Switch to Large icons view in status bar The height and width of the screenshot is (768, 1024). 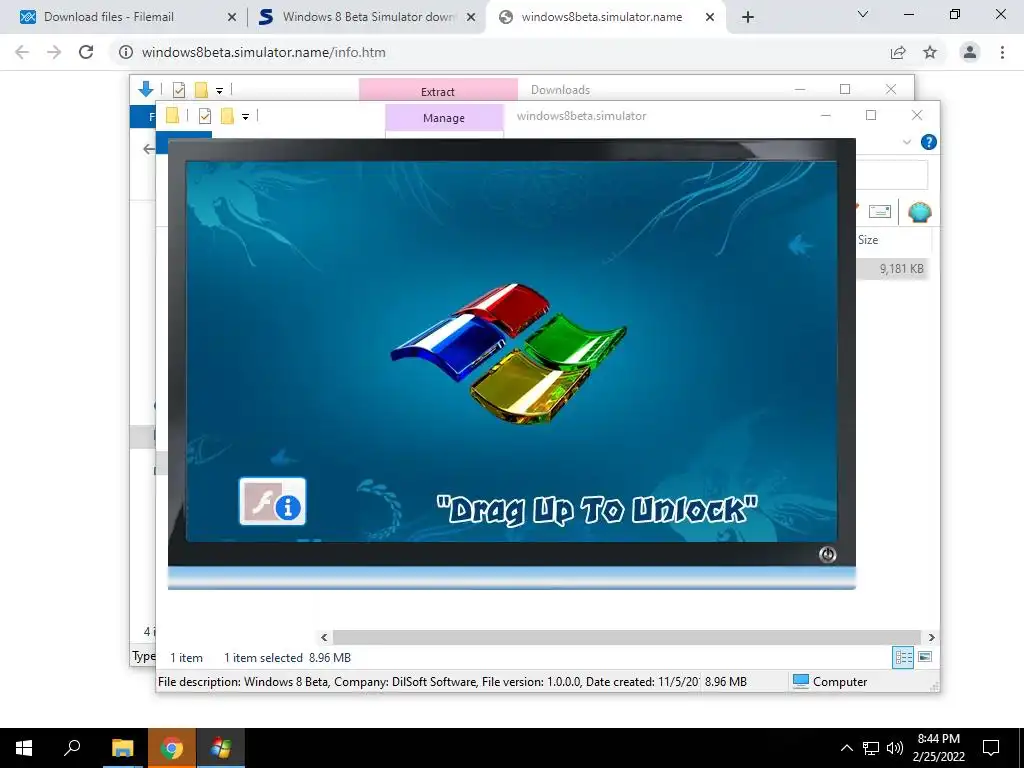pyautogui.click(x=925, y=657)
